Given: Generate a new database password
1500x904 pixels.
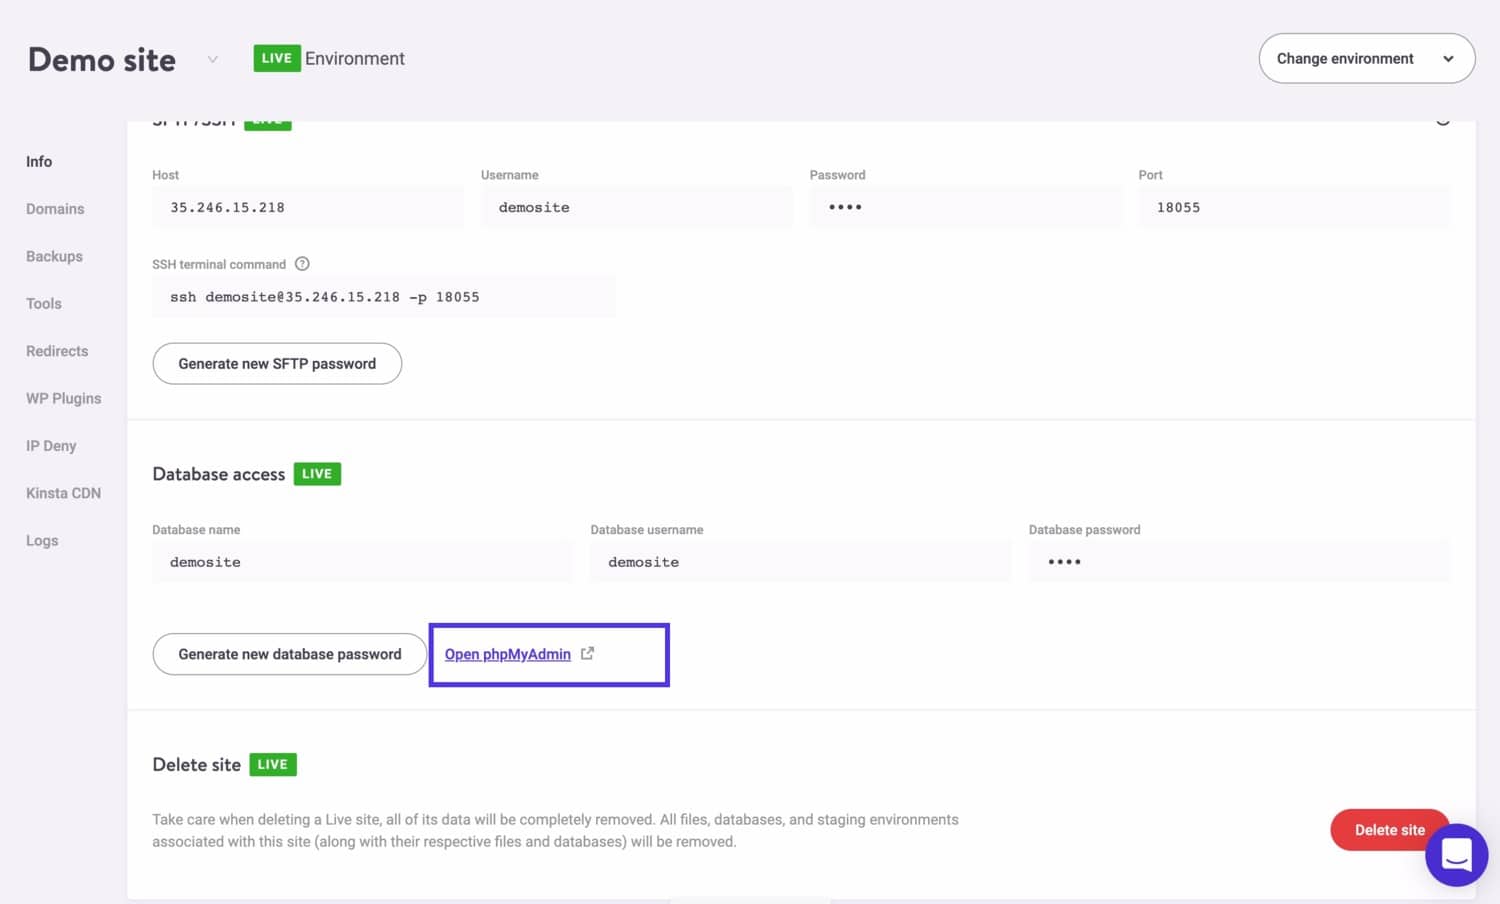Looking at the screenshot, I should coord(289,653).
